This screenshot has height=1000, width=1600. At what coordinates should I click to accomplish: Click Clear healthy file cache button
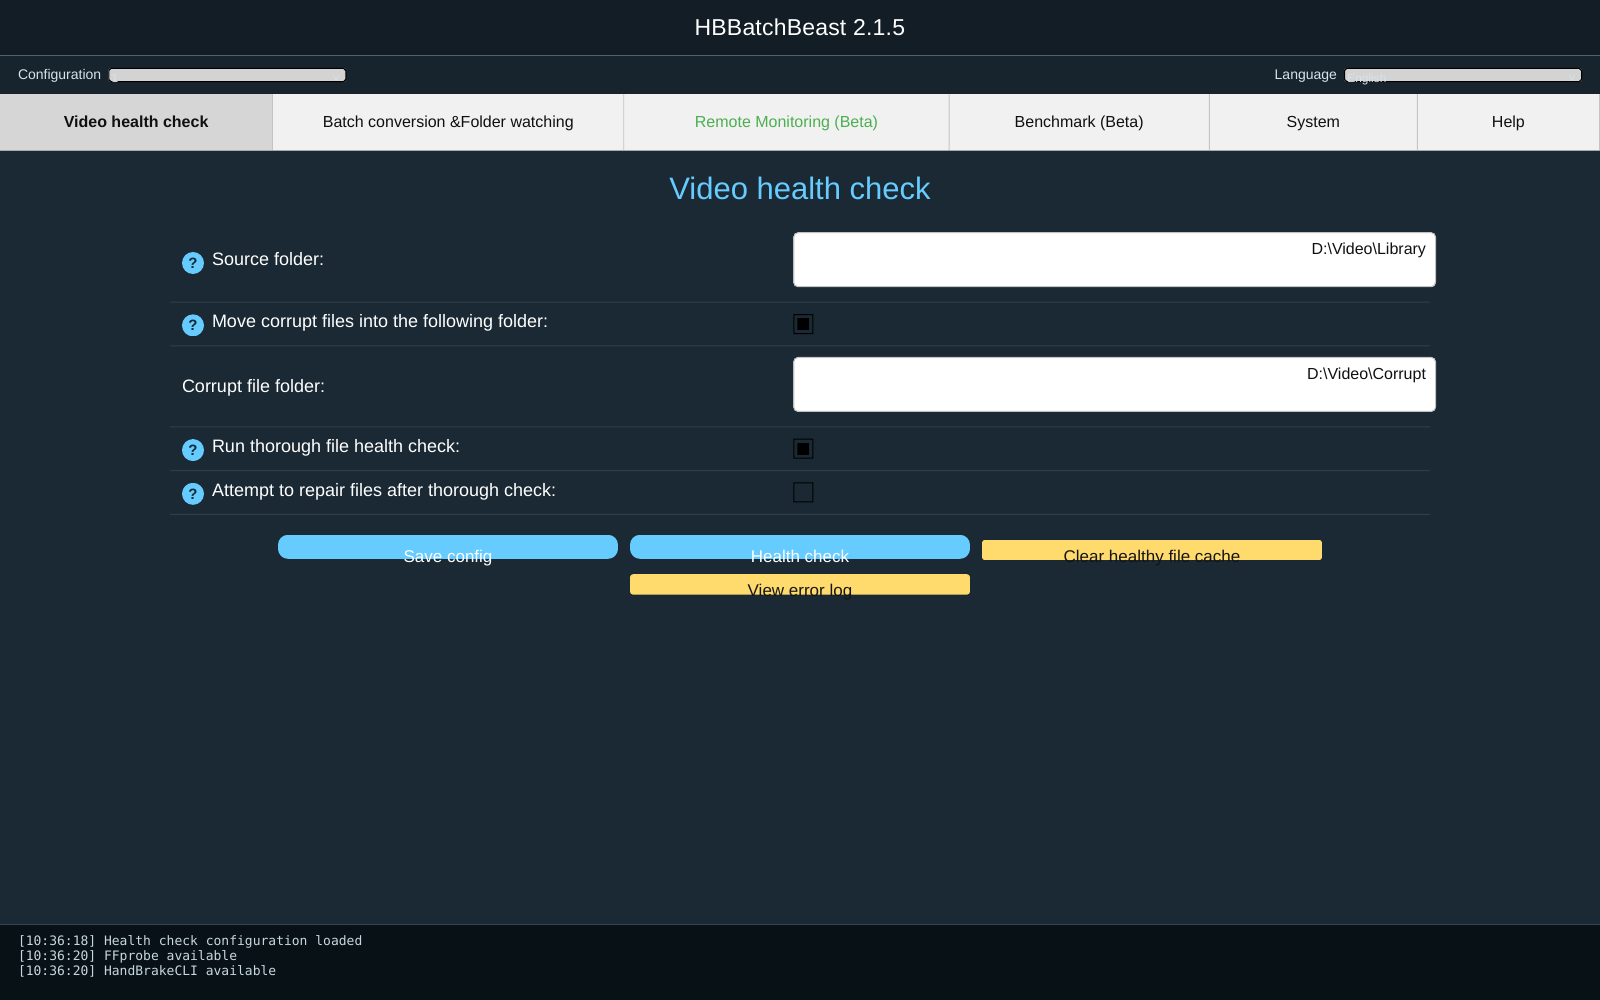[1152, 551]
